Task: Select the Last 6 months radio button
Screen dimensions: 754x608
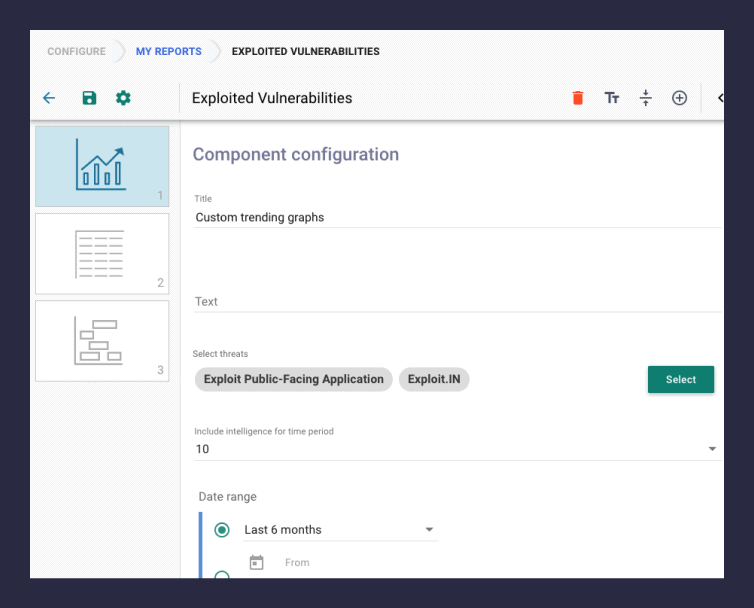Action: 222,530
